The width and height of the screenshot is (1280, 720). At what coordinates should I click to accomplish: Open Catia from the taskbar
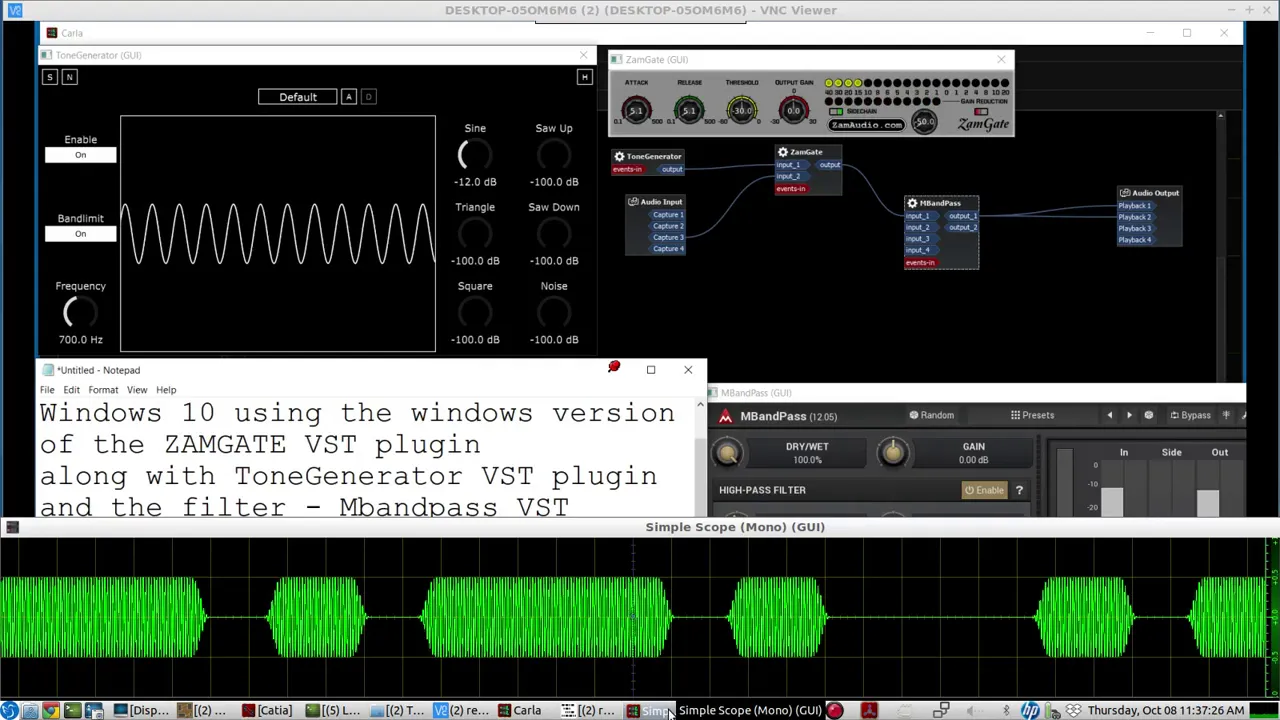tap(267, 711)
